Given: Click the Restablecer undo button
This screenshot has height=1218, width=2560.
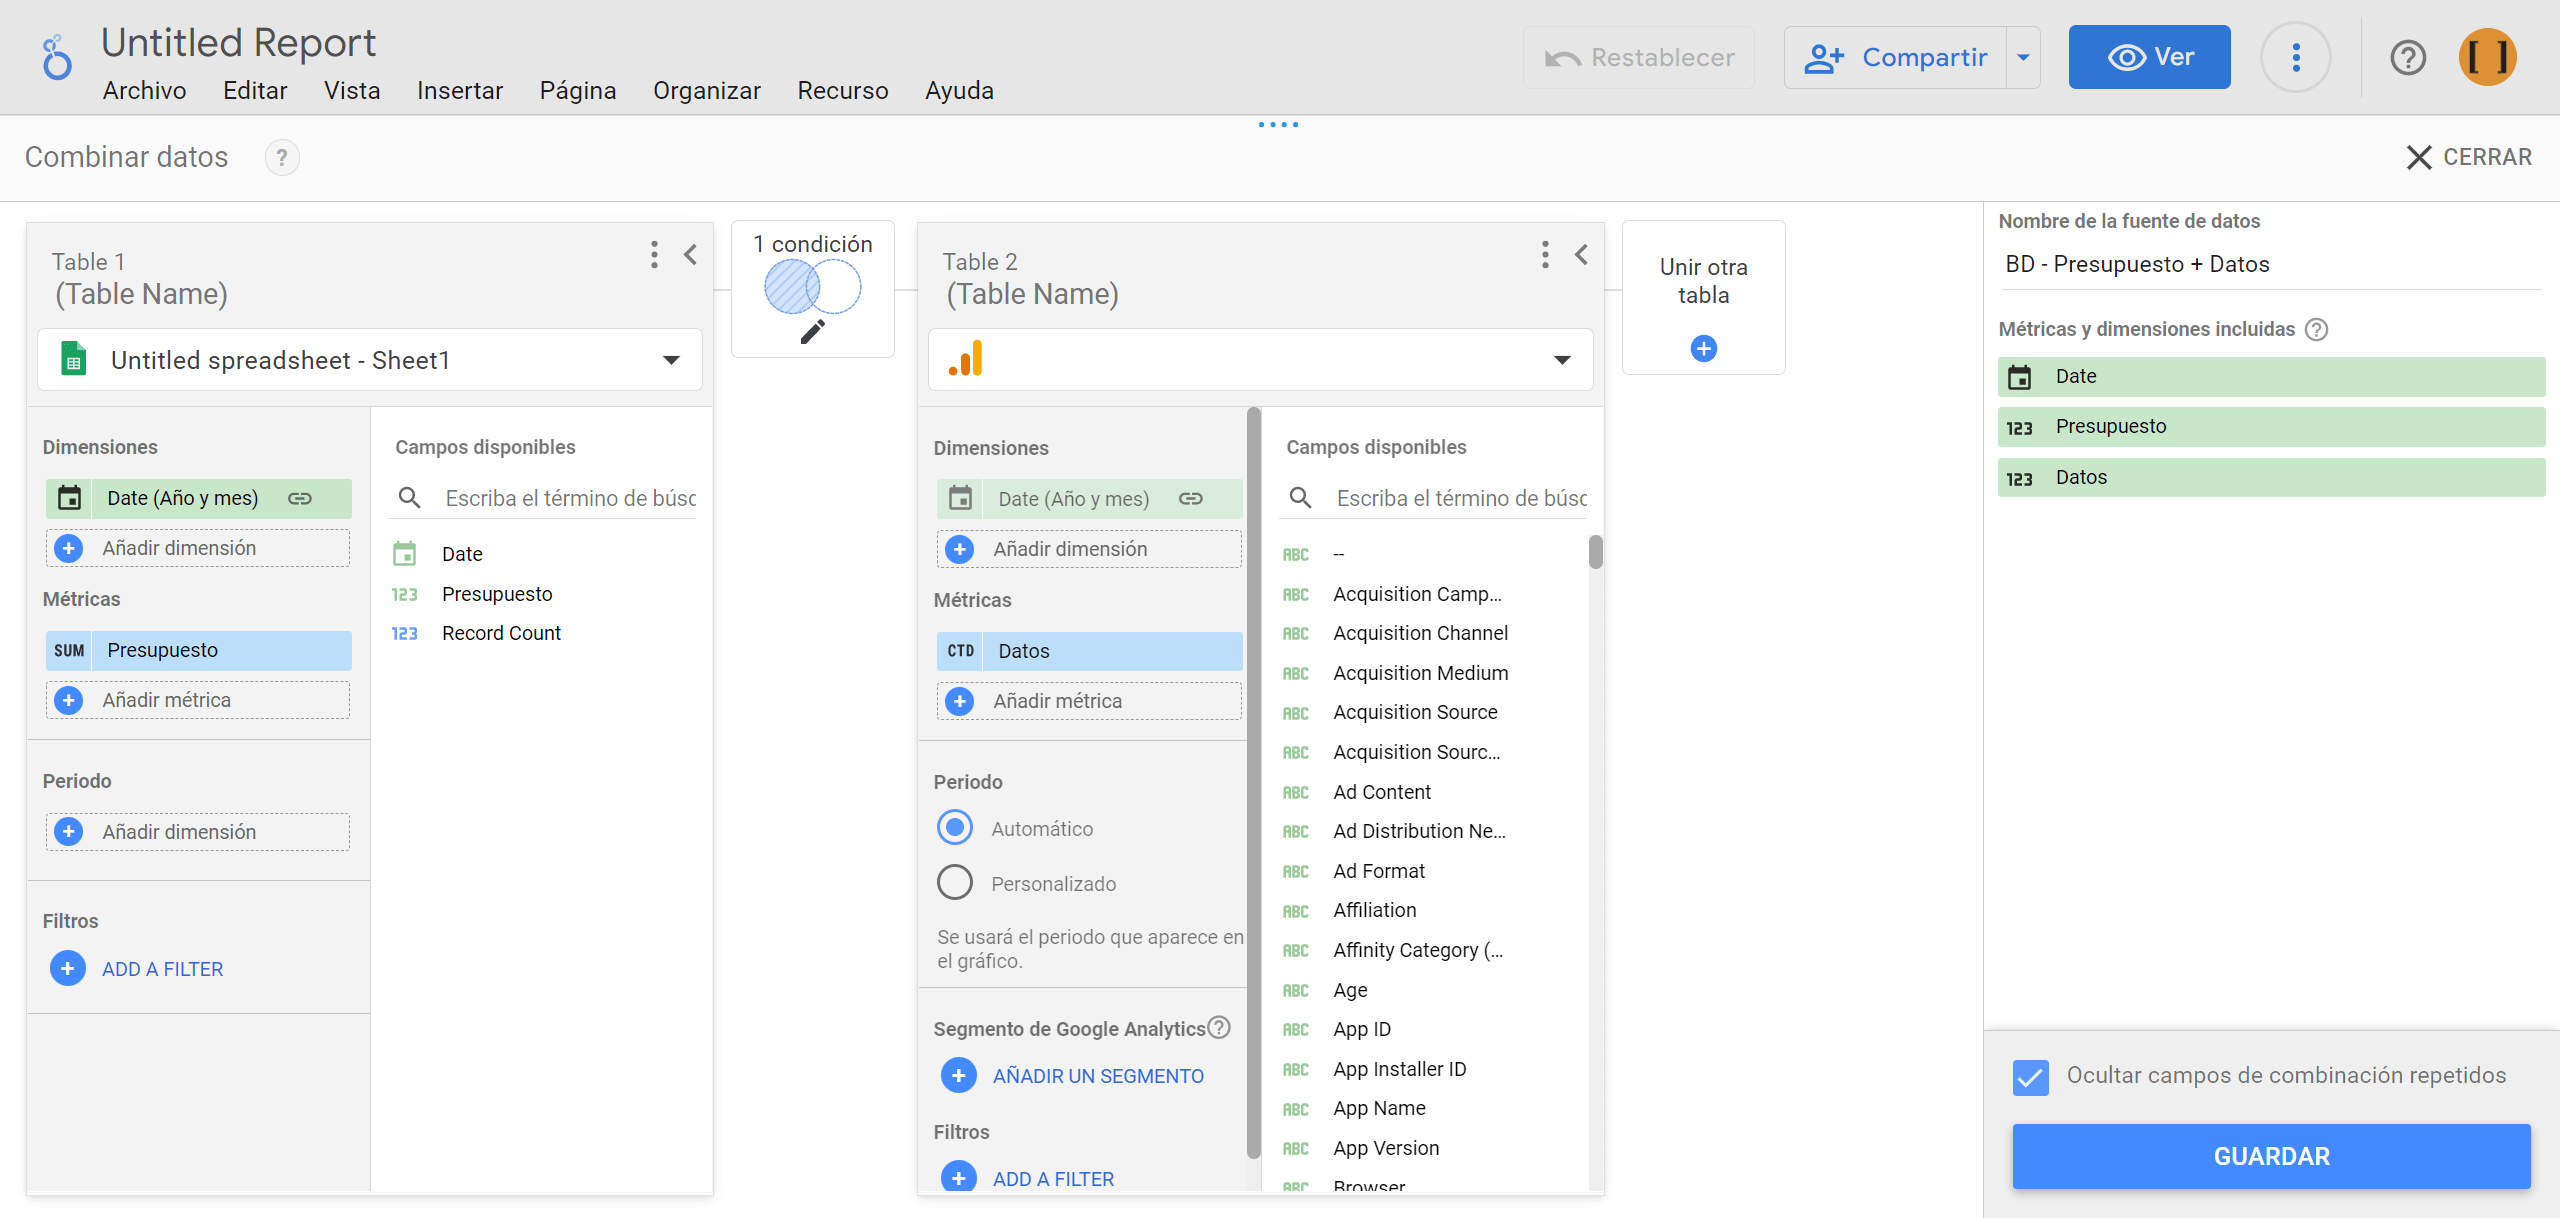Looking at the screenshot, I should point(1639,57).
